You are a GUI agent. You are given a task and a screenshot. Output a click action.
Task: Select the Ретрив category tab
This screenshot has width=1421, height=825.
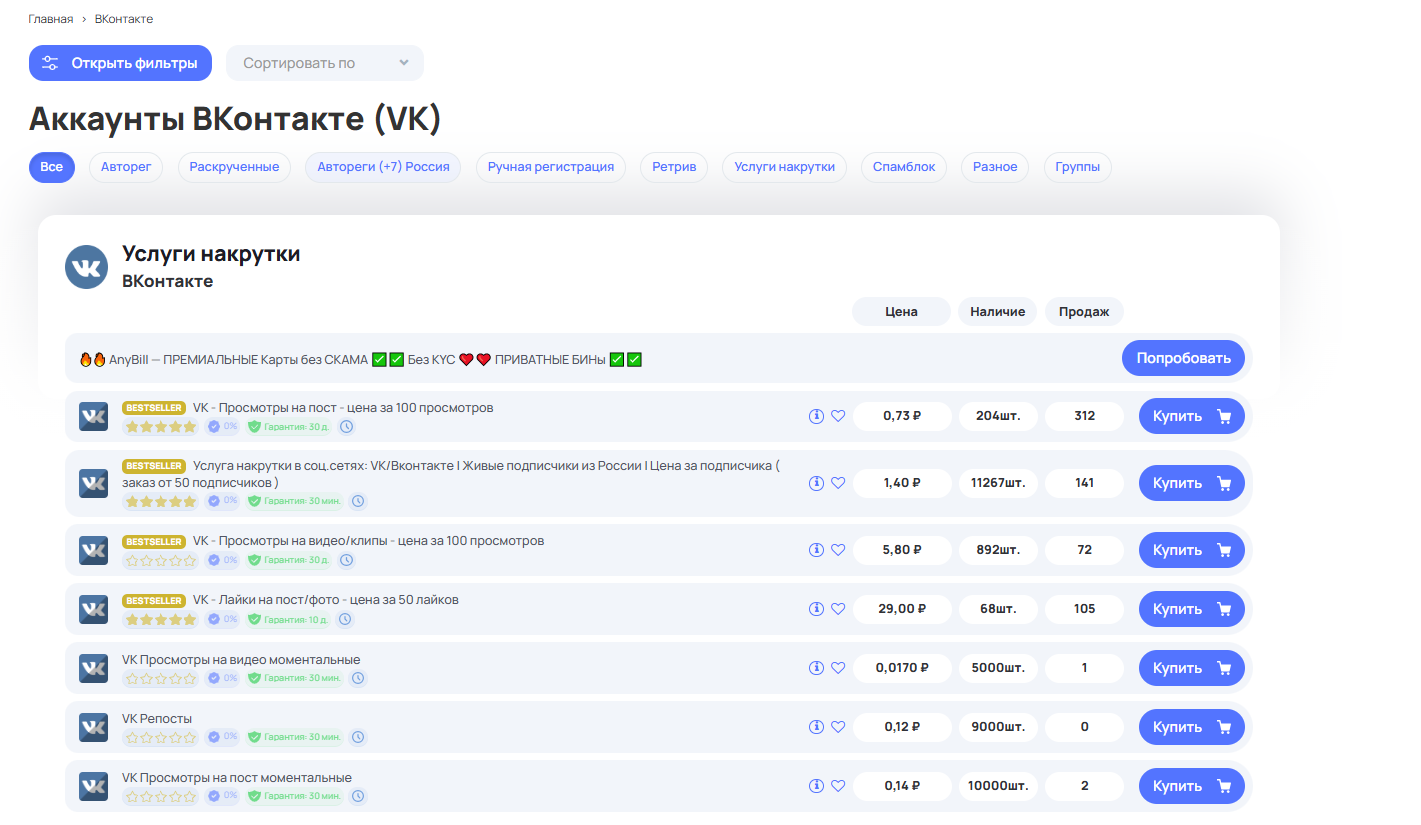tap(674, 167)
